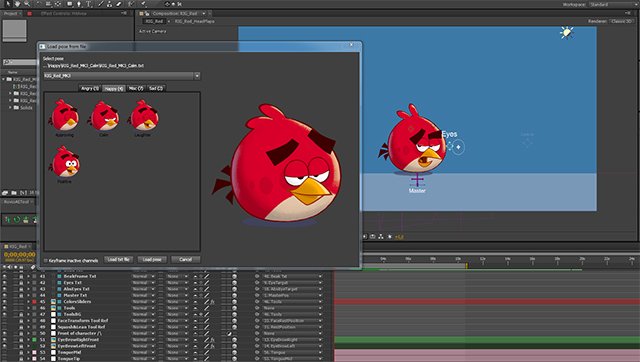This screenshot has width=640, height=362.
Task: Select the Rectangle shape tool
Action: point(70,4)
